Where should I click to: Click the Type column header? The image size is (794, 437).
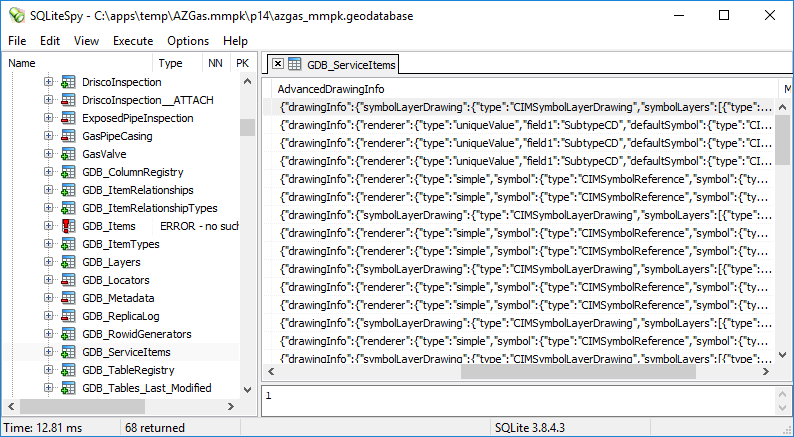click(177, 63)
